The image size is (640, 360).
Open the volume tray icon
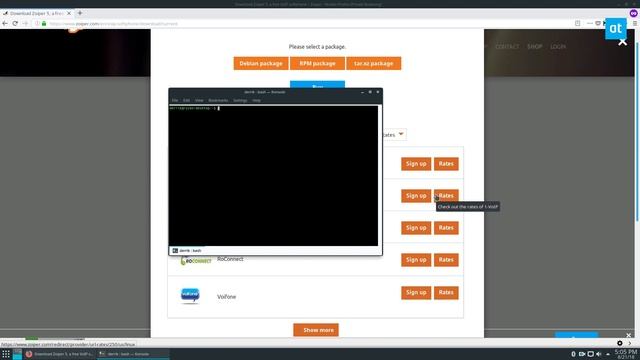click(x=599, y=354)
